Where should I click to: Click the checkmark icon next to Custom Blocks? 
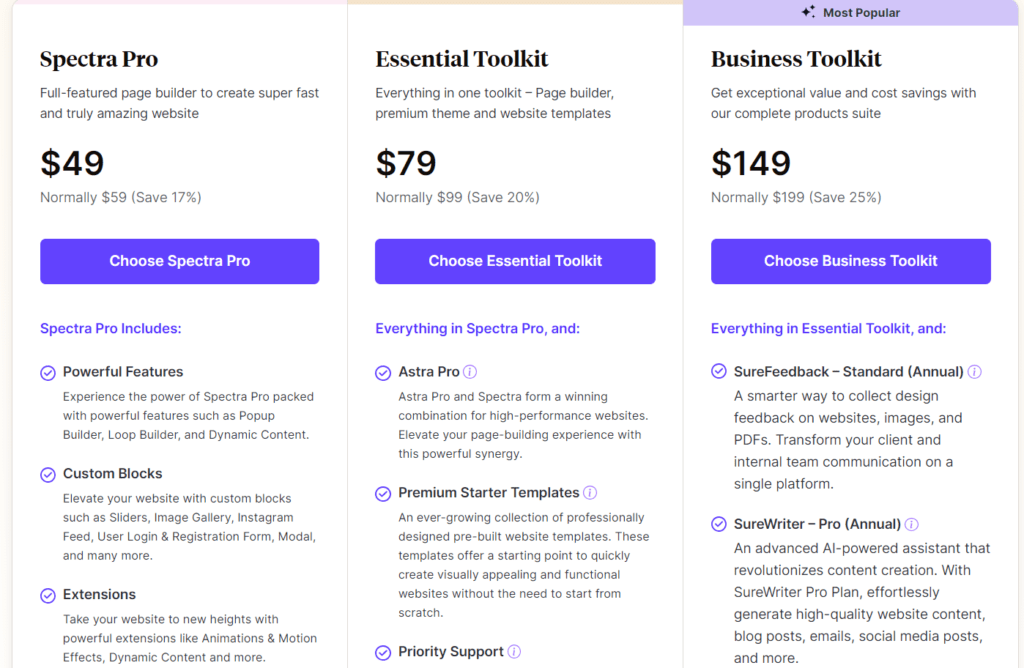tap(47, 474)
